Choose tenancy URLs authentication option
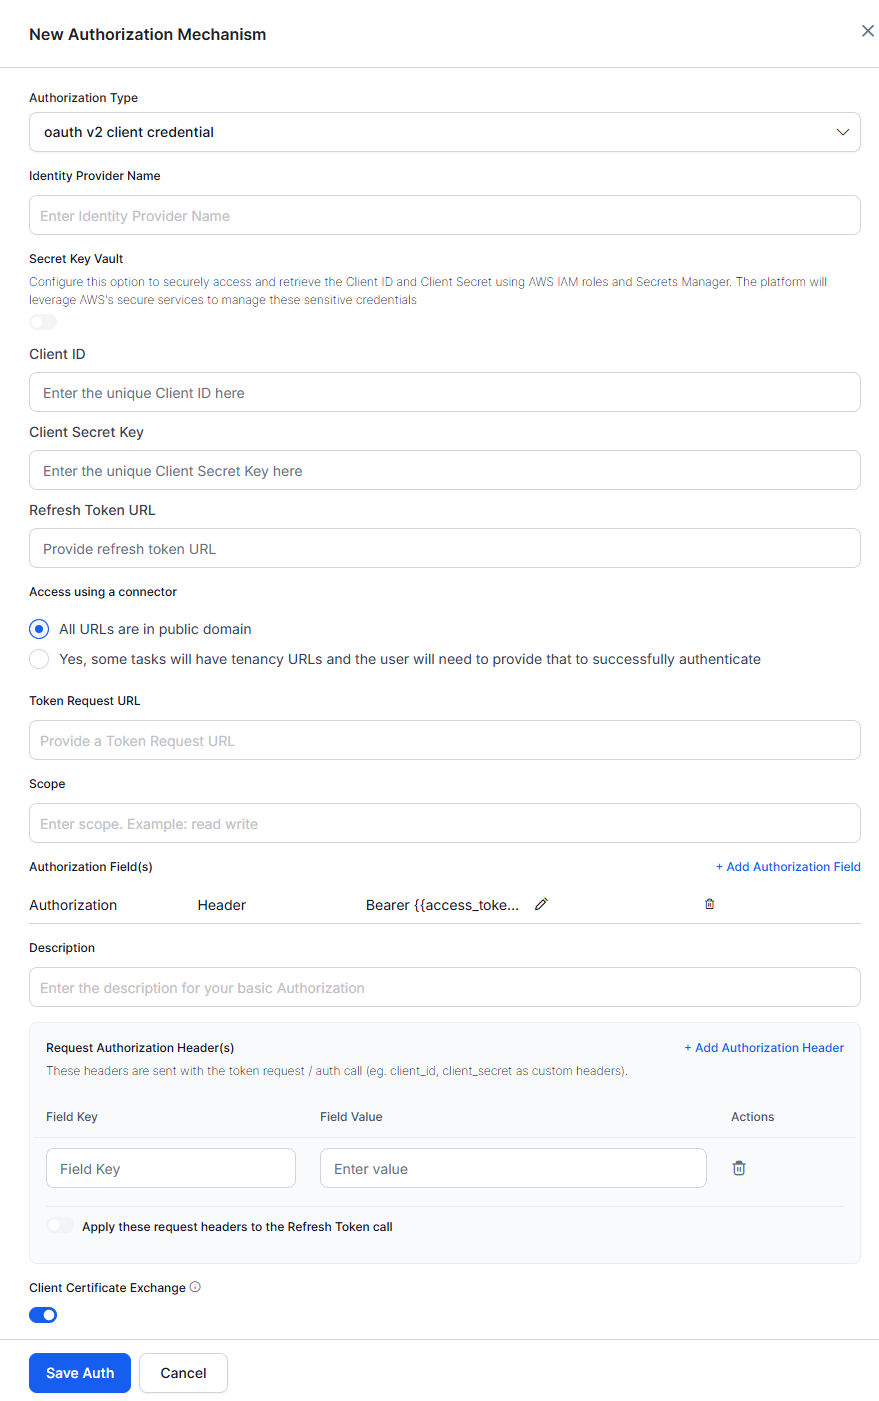The image size is (879, 1401). pos(38,658)
